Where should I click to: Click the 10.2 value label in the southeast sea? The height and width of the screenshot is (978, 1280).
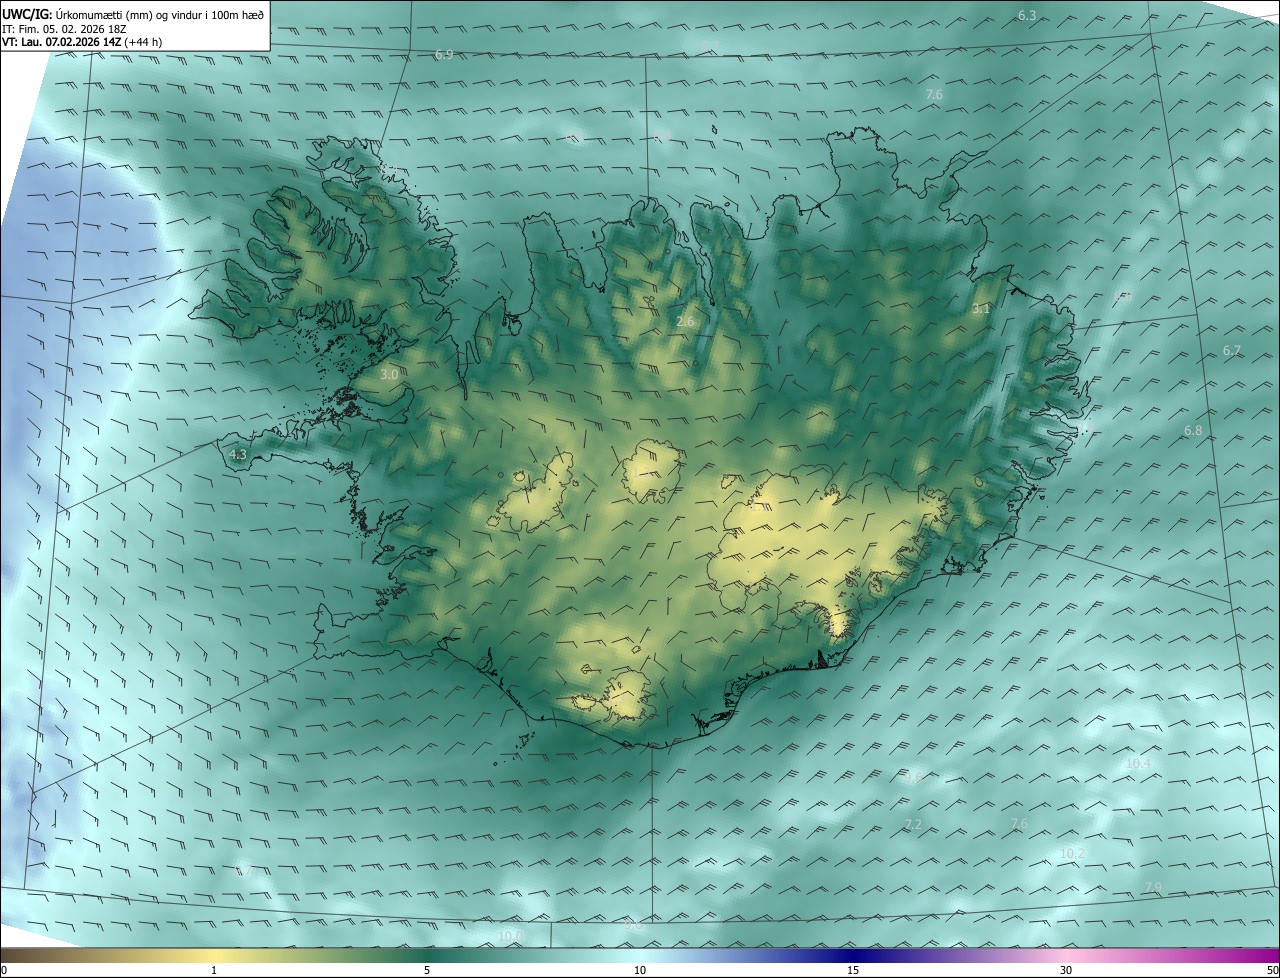(x=1072, y=853)
